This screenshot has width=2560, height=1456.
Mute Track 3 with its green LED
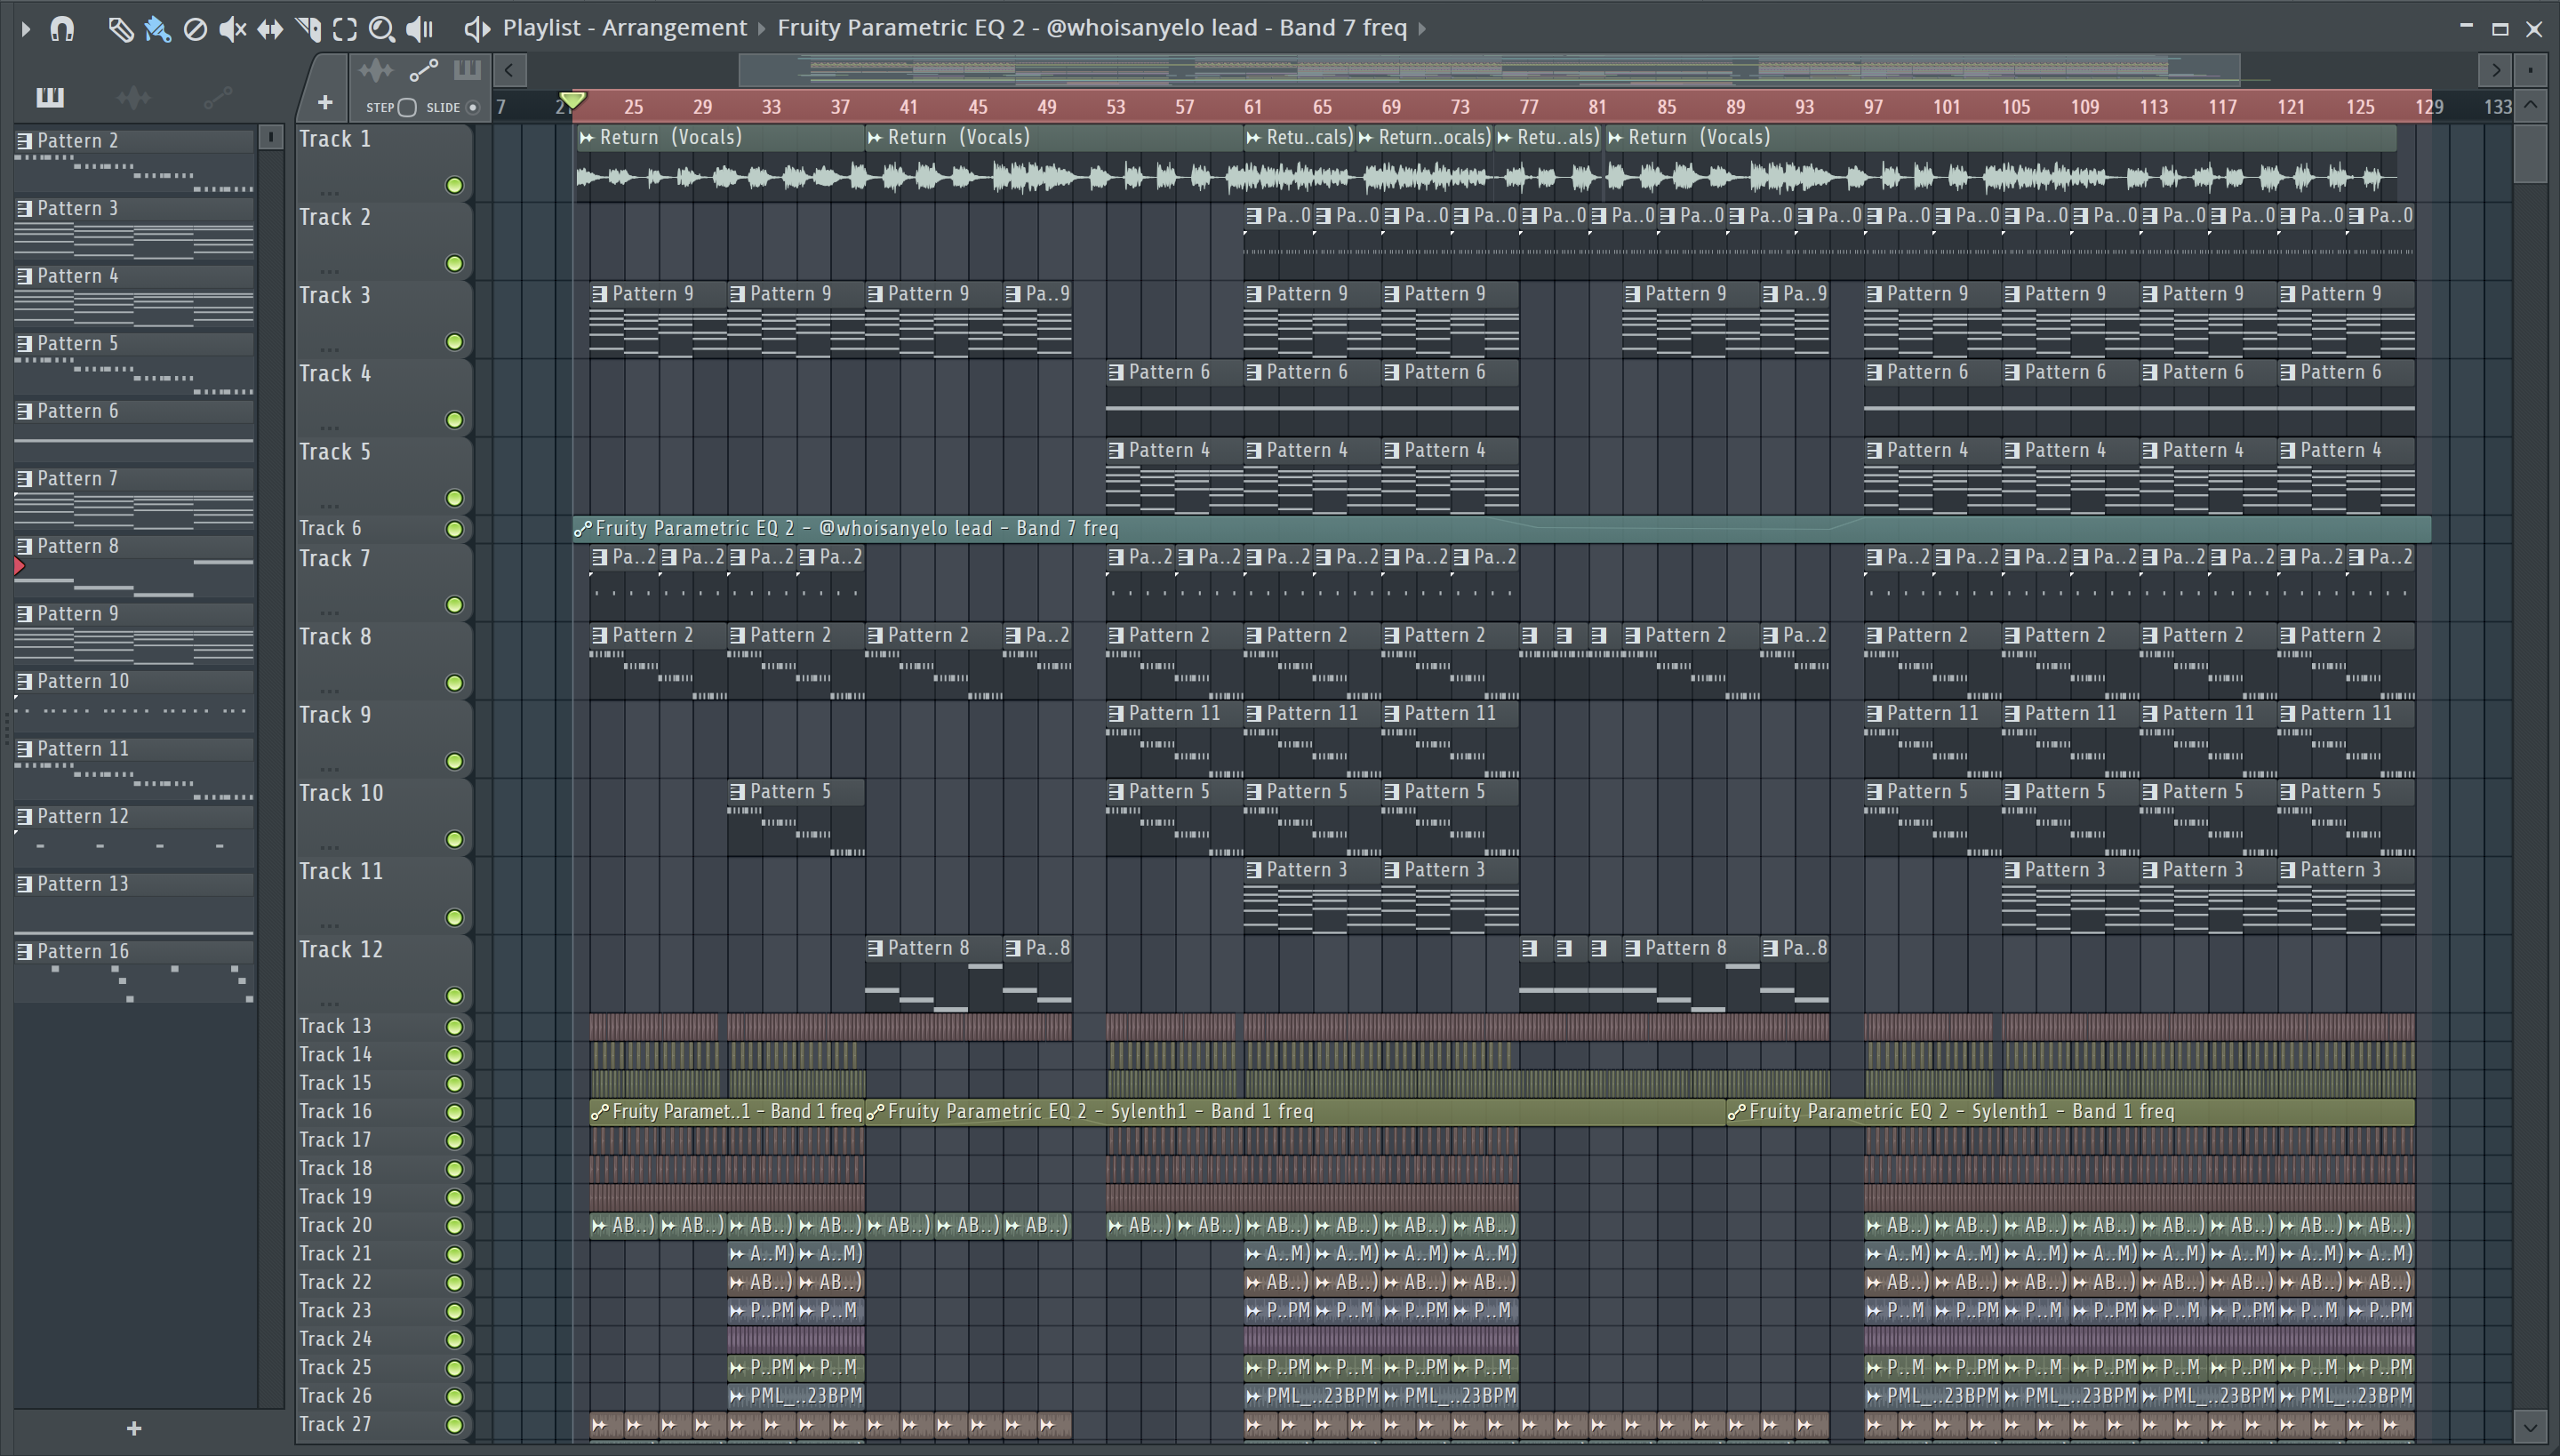pos(454,341)
